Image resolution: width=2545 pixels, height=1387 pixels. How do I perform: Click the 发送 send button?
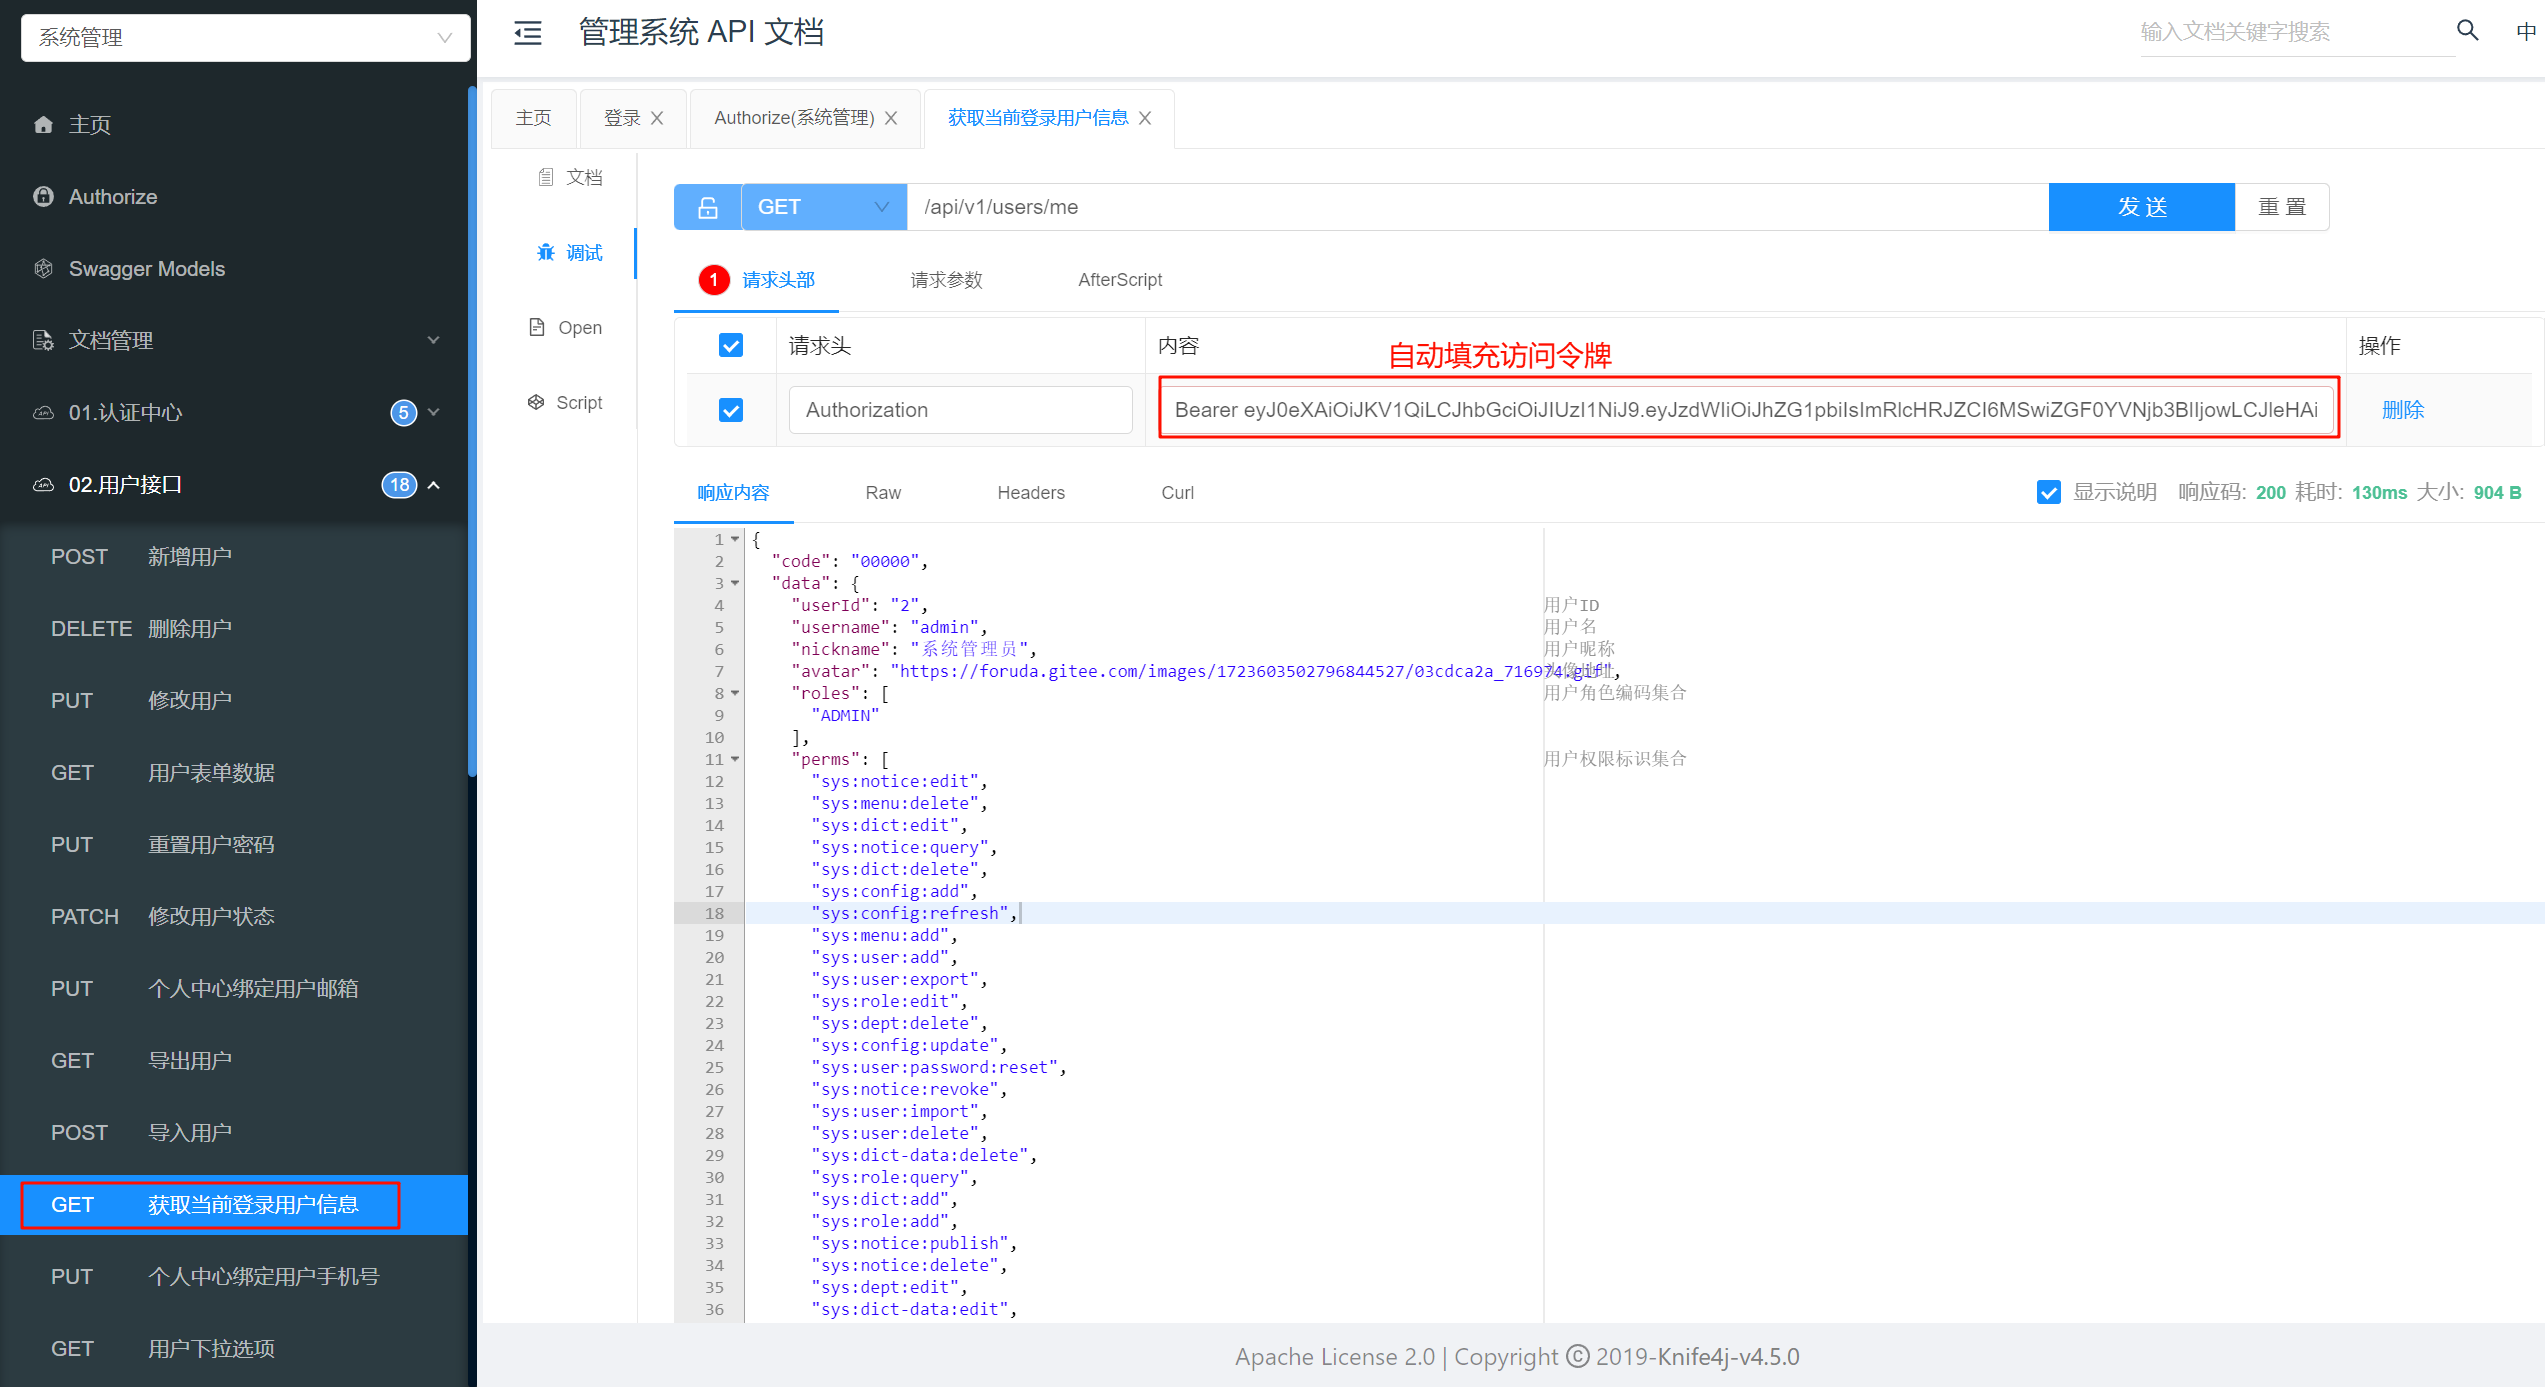pos(2141,207)
